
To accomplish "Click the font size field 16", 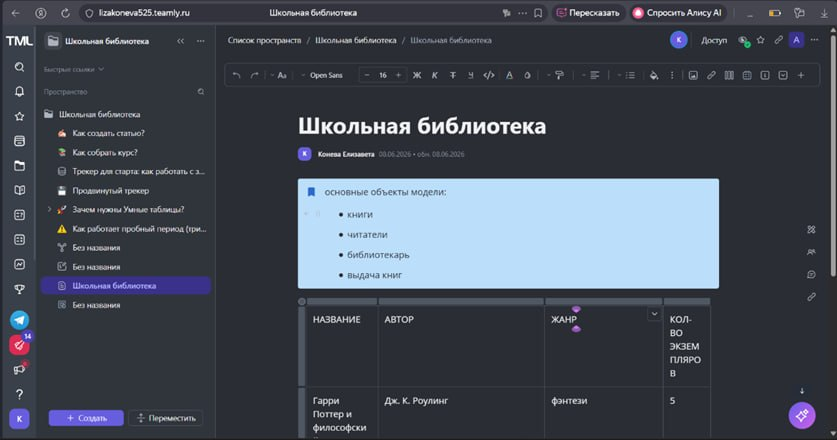I will [383, 75].
